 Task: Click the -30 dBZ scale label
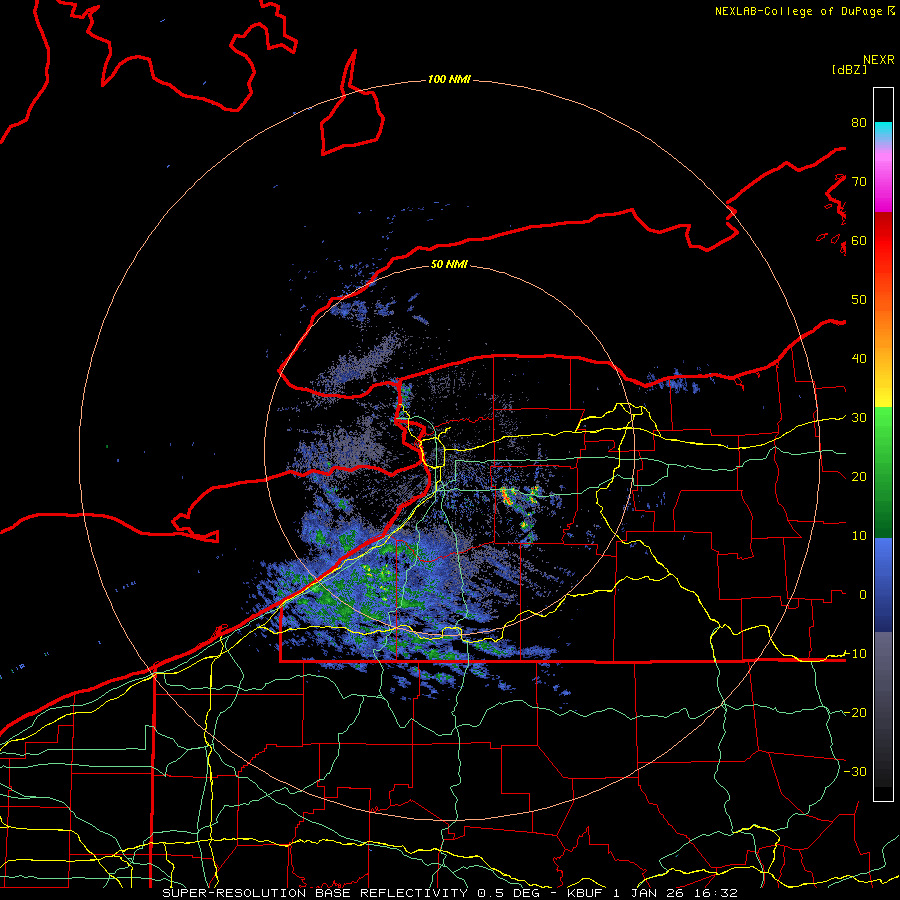click(855, 772)
